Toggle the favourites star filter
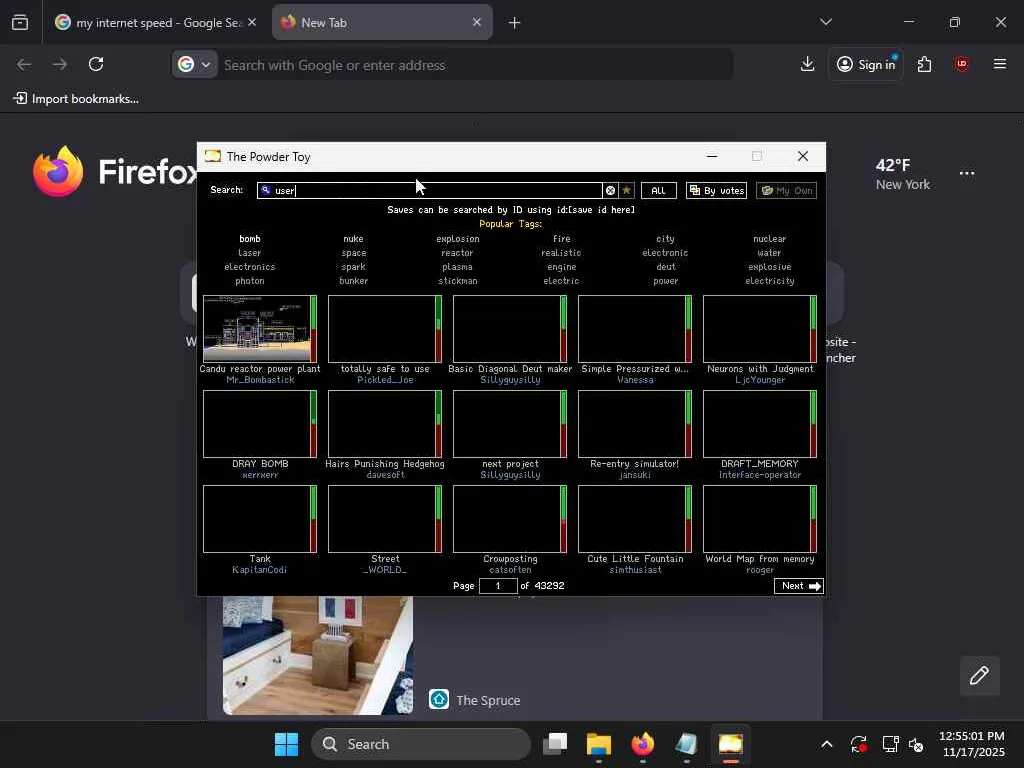This screenshot has height=768, width=1024. point(626,191)
